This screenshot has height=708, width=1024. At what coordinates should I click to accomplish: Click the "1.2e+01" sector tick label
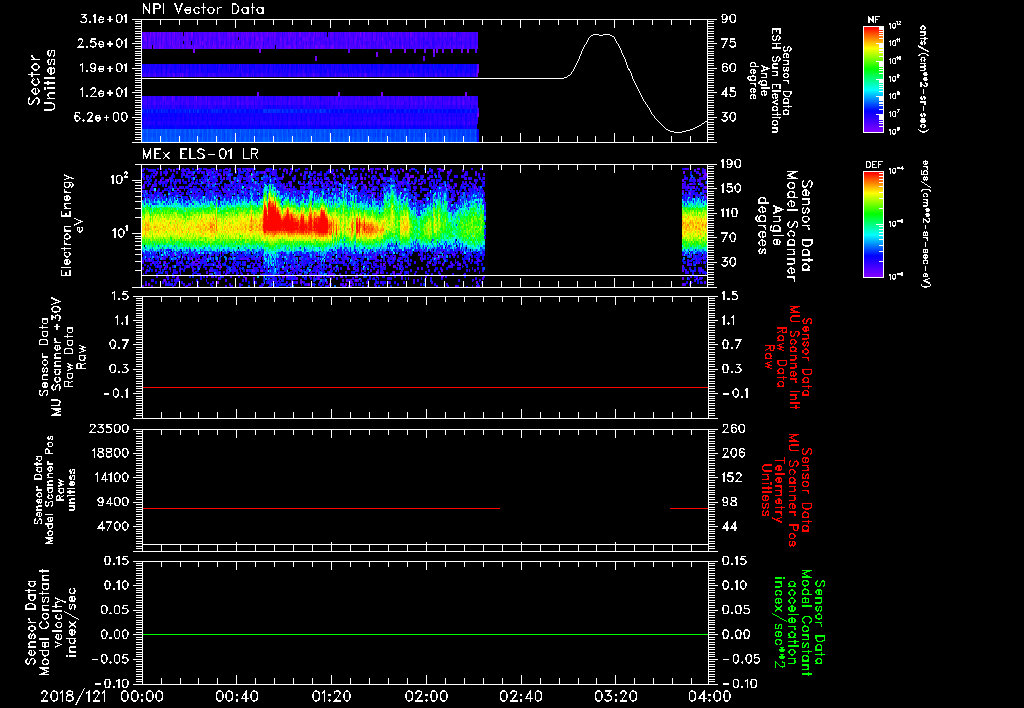pos(103,93)
